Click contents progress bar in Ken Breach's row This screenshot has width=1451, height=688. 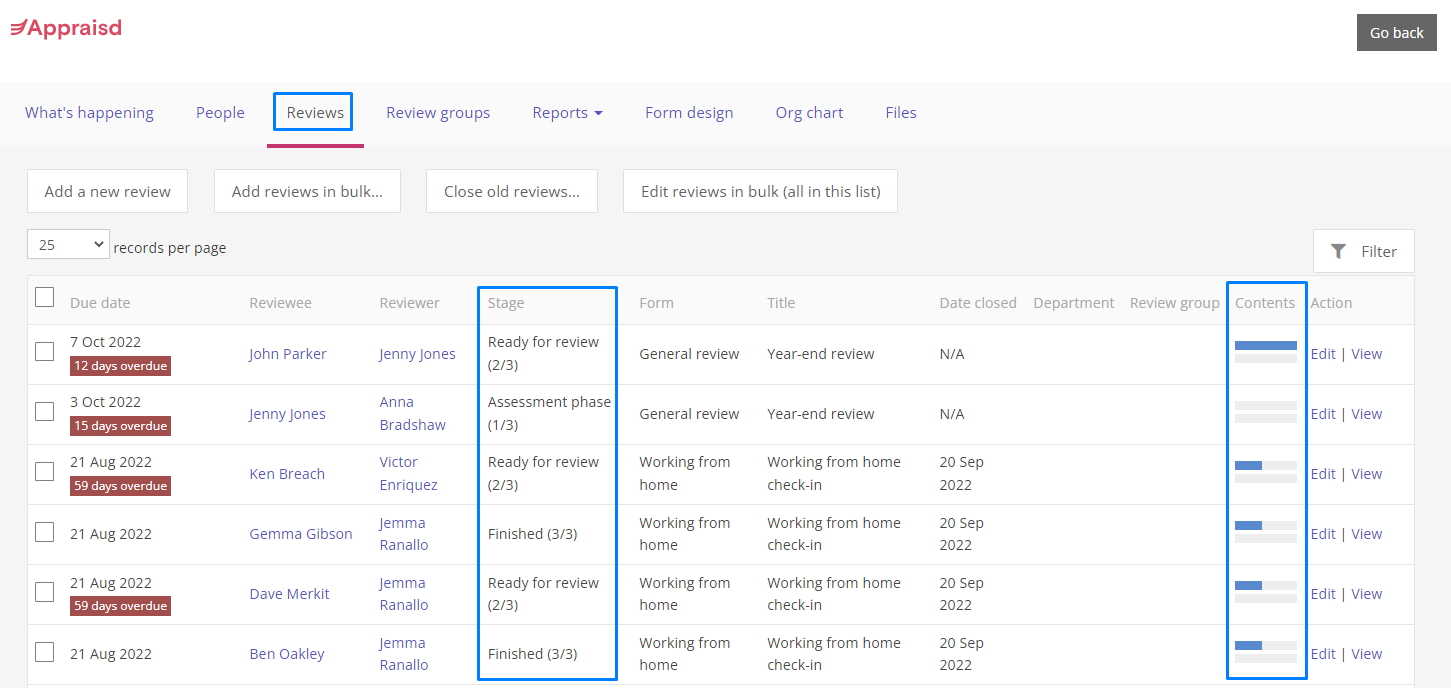[1266, 472]
